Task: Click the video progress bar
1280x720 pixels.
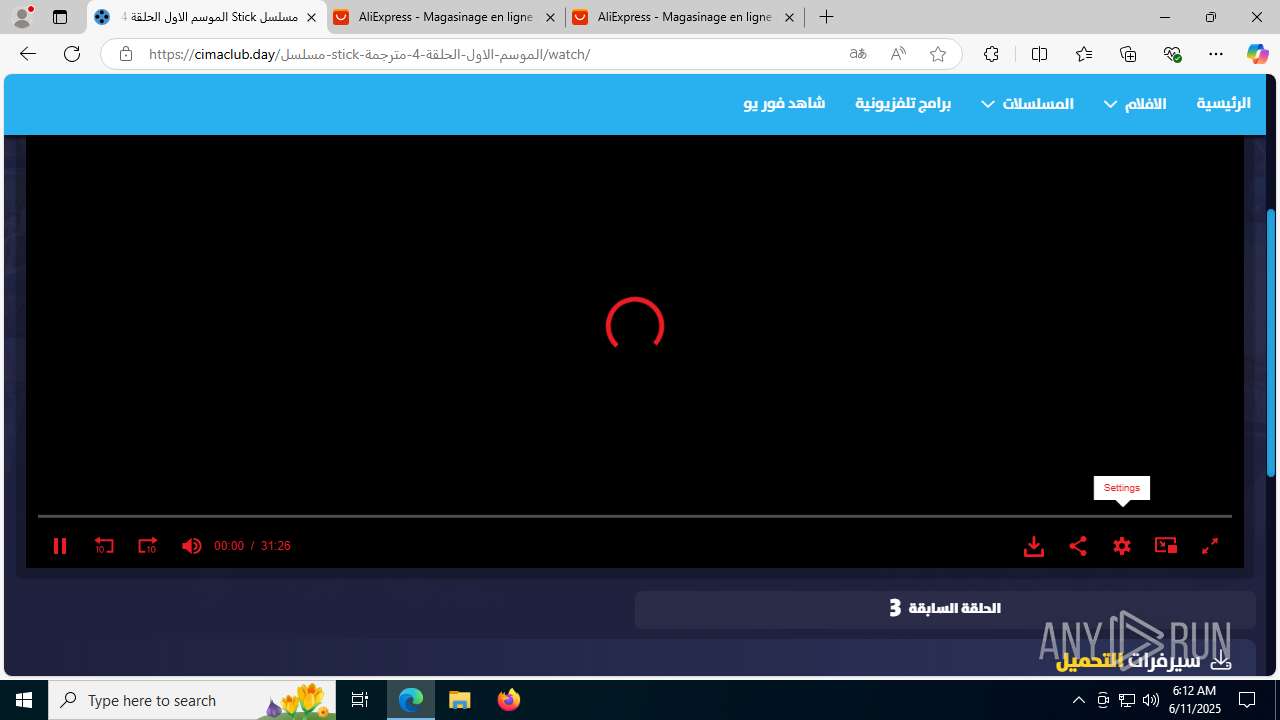Action: click(x=635, y=516)
